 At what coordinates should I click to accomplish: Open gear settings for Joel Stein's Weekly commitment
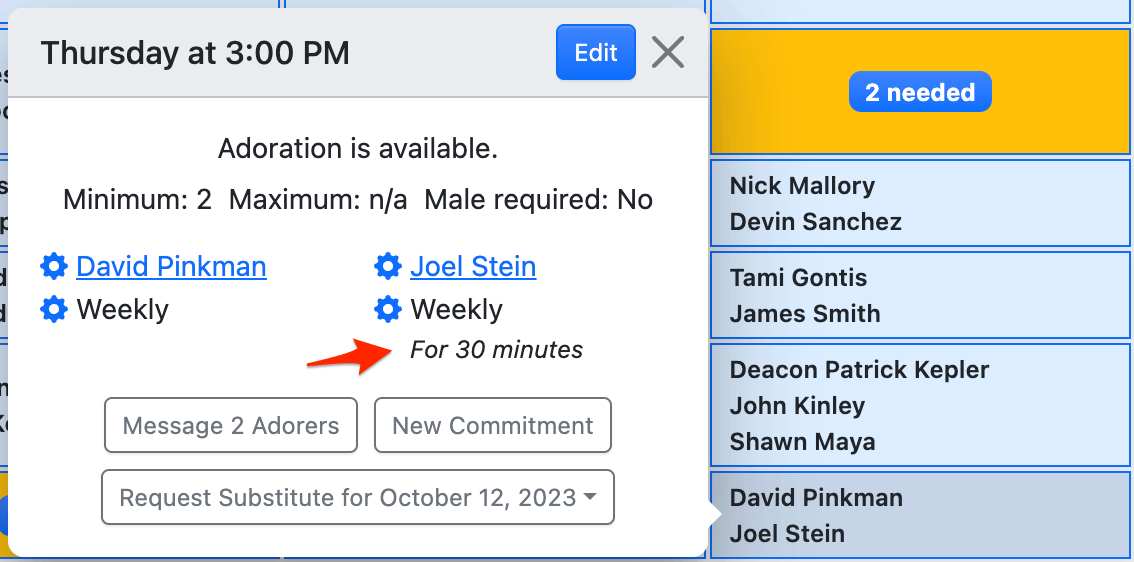point(388,310)
